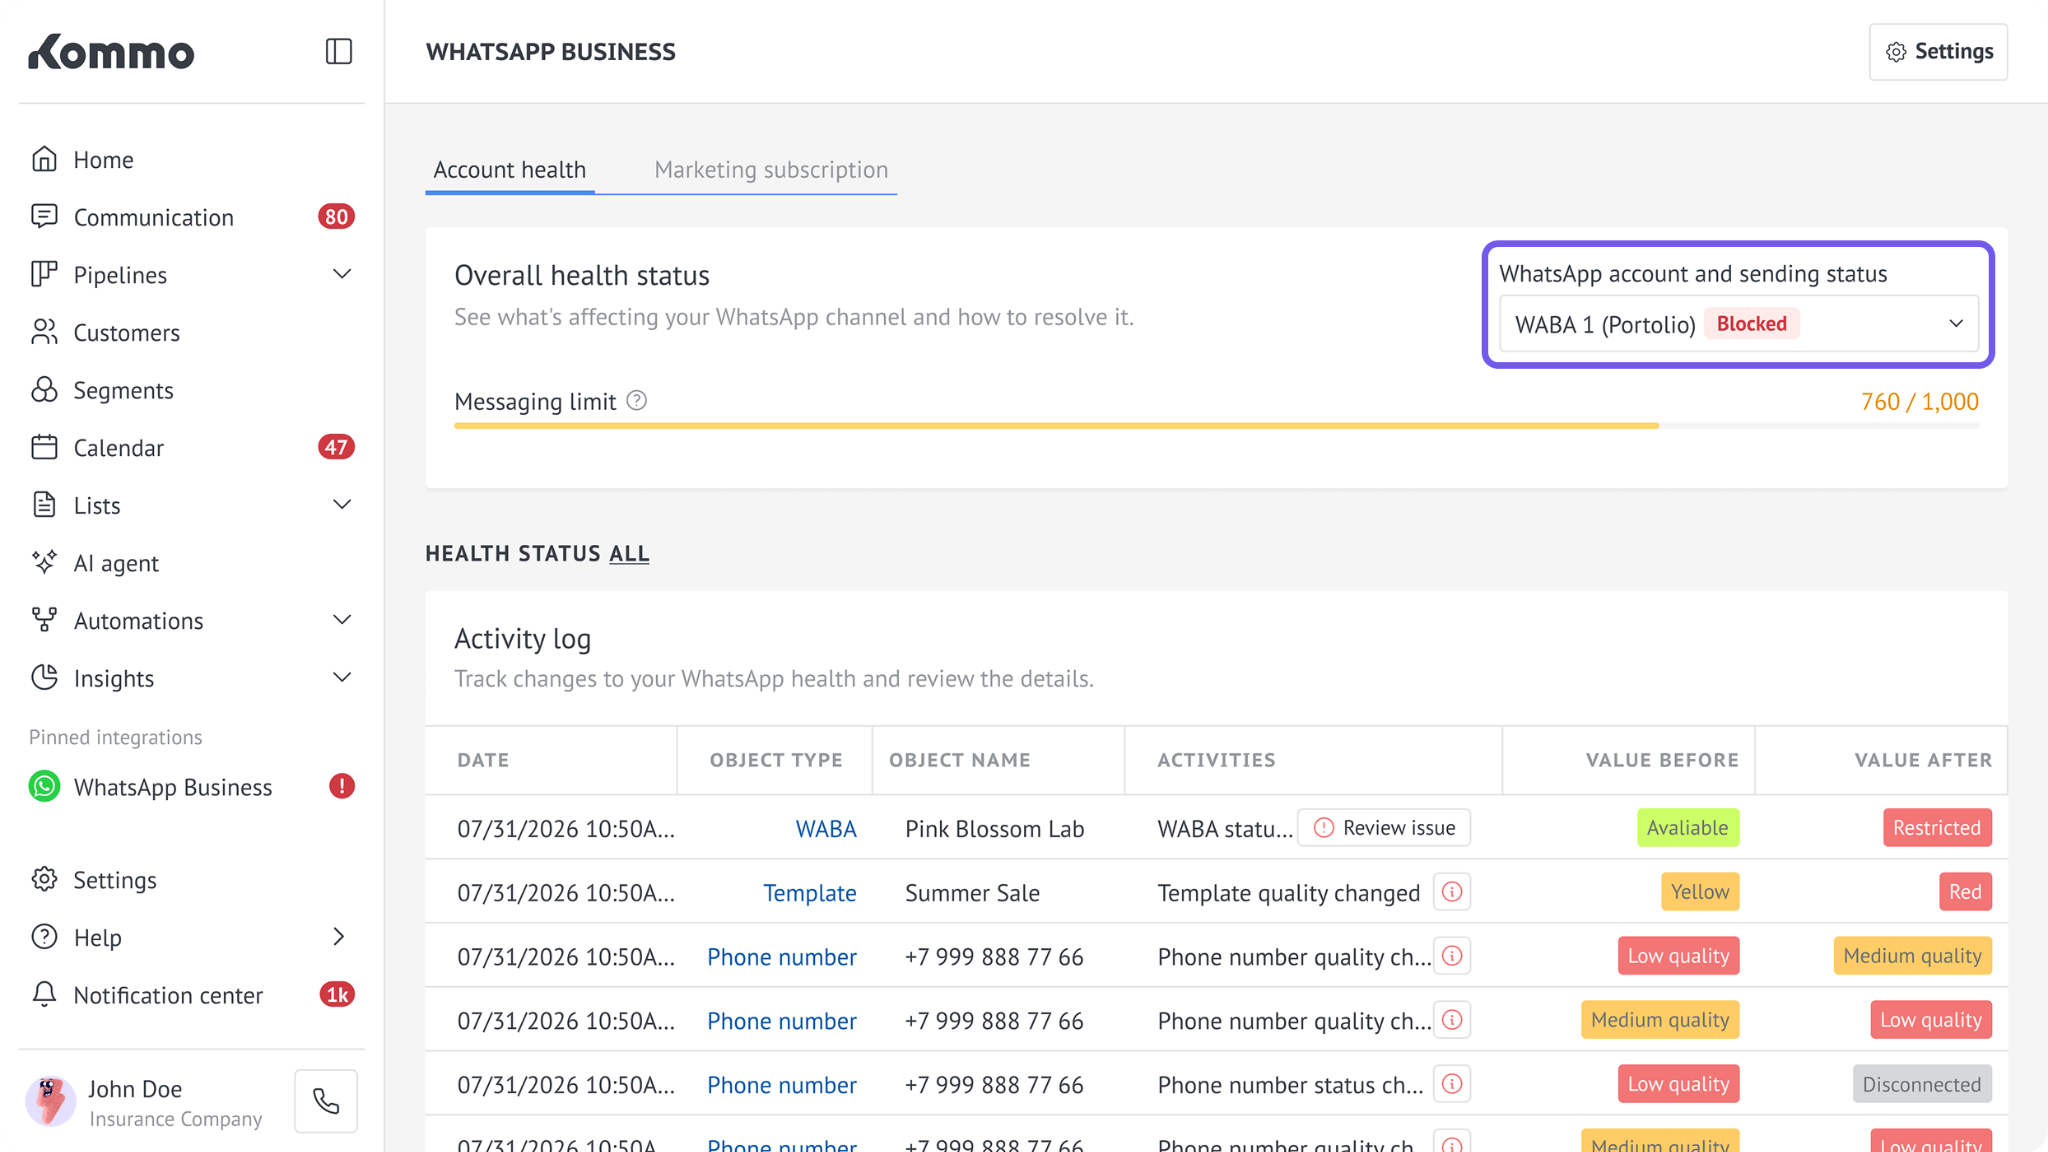2048x1152 pixels.
Task: Open the WABA 1 (Portolio) account dropdown
Action: [x=1738, y=324]
